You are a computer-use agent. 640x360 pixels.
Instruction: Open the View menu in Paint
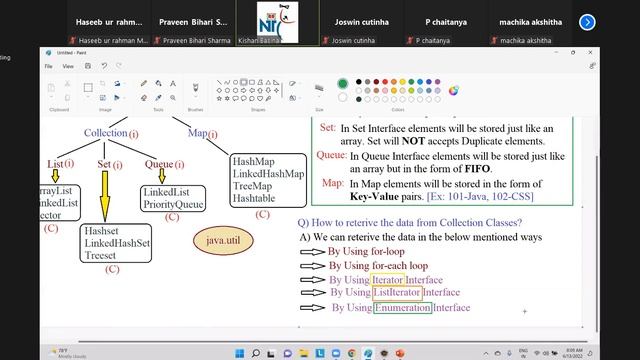(x=68, y=66)
